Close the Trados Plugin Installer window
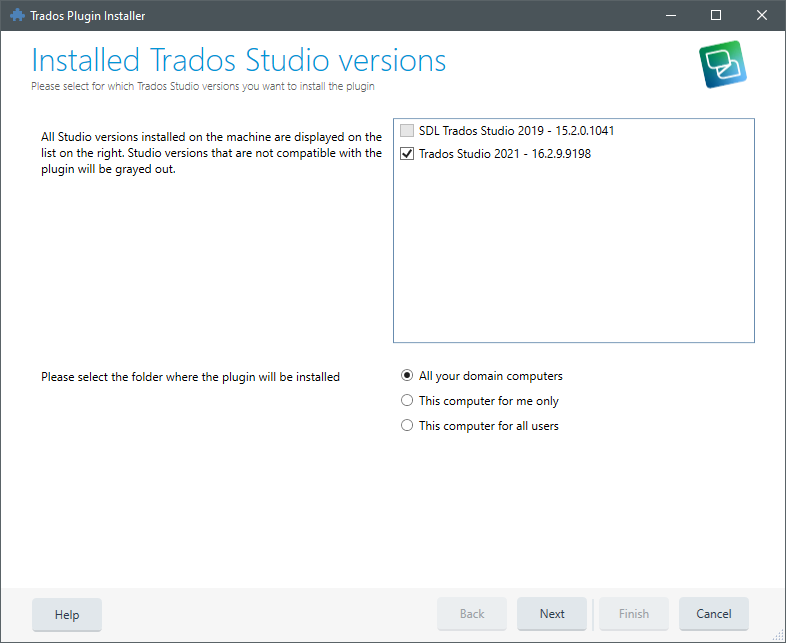This screenshot has width=786, height=643. [x=761, y=16]
